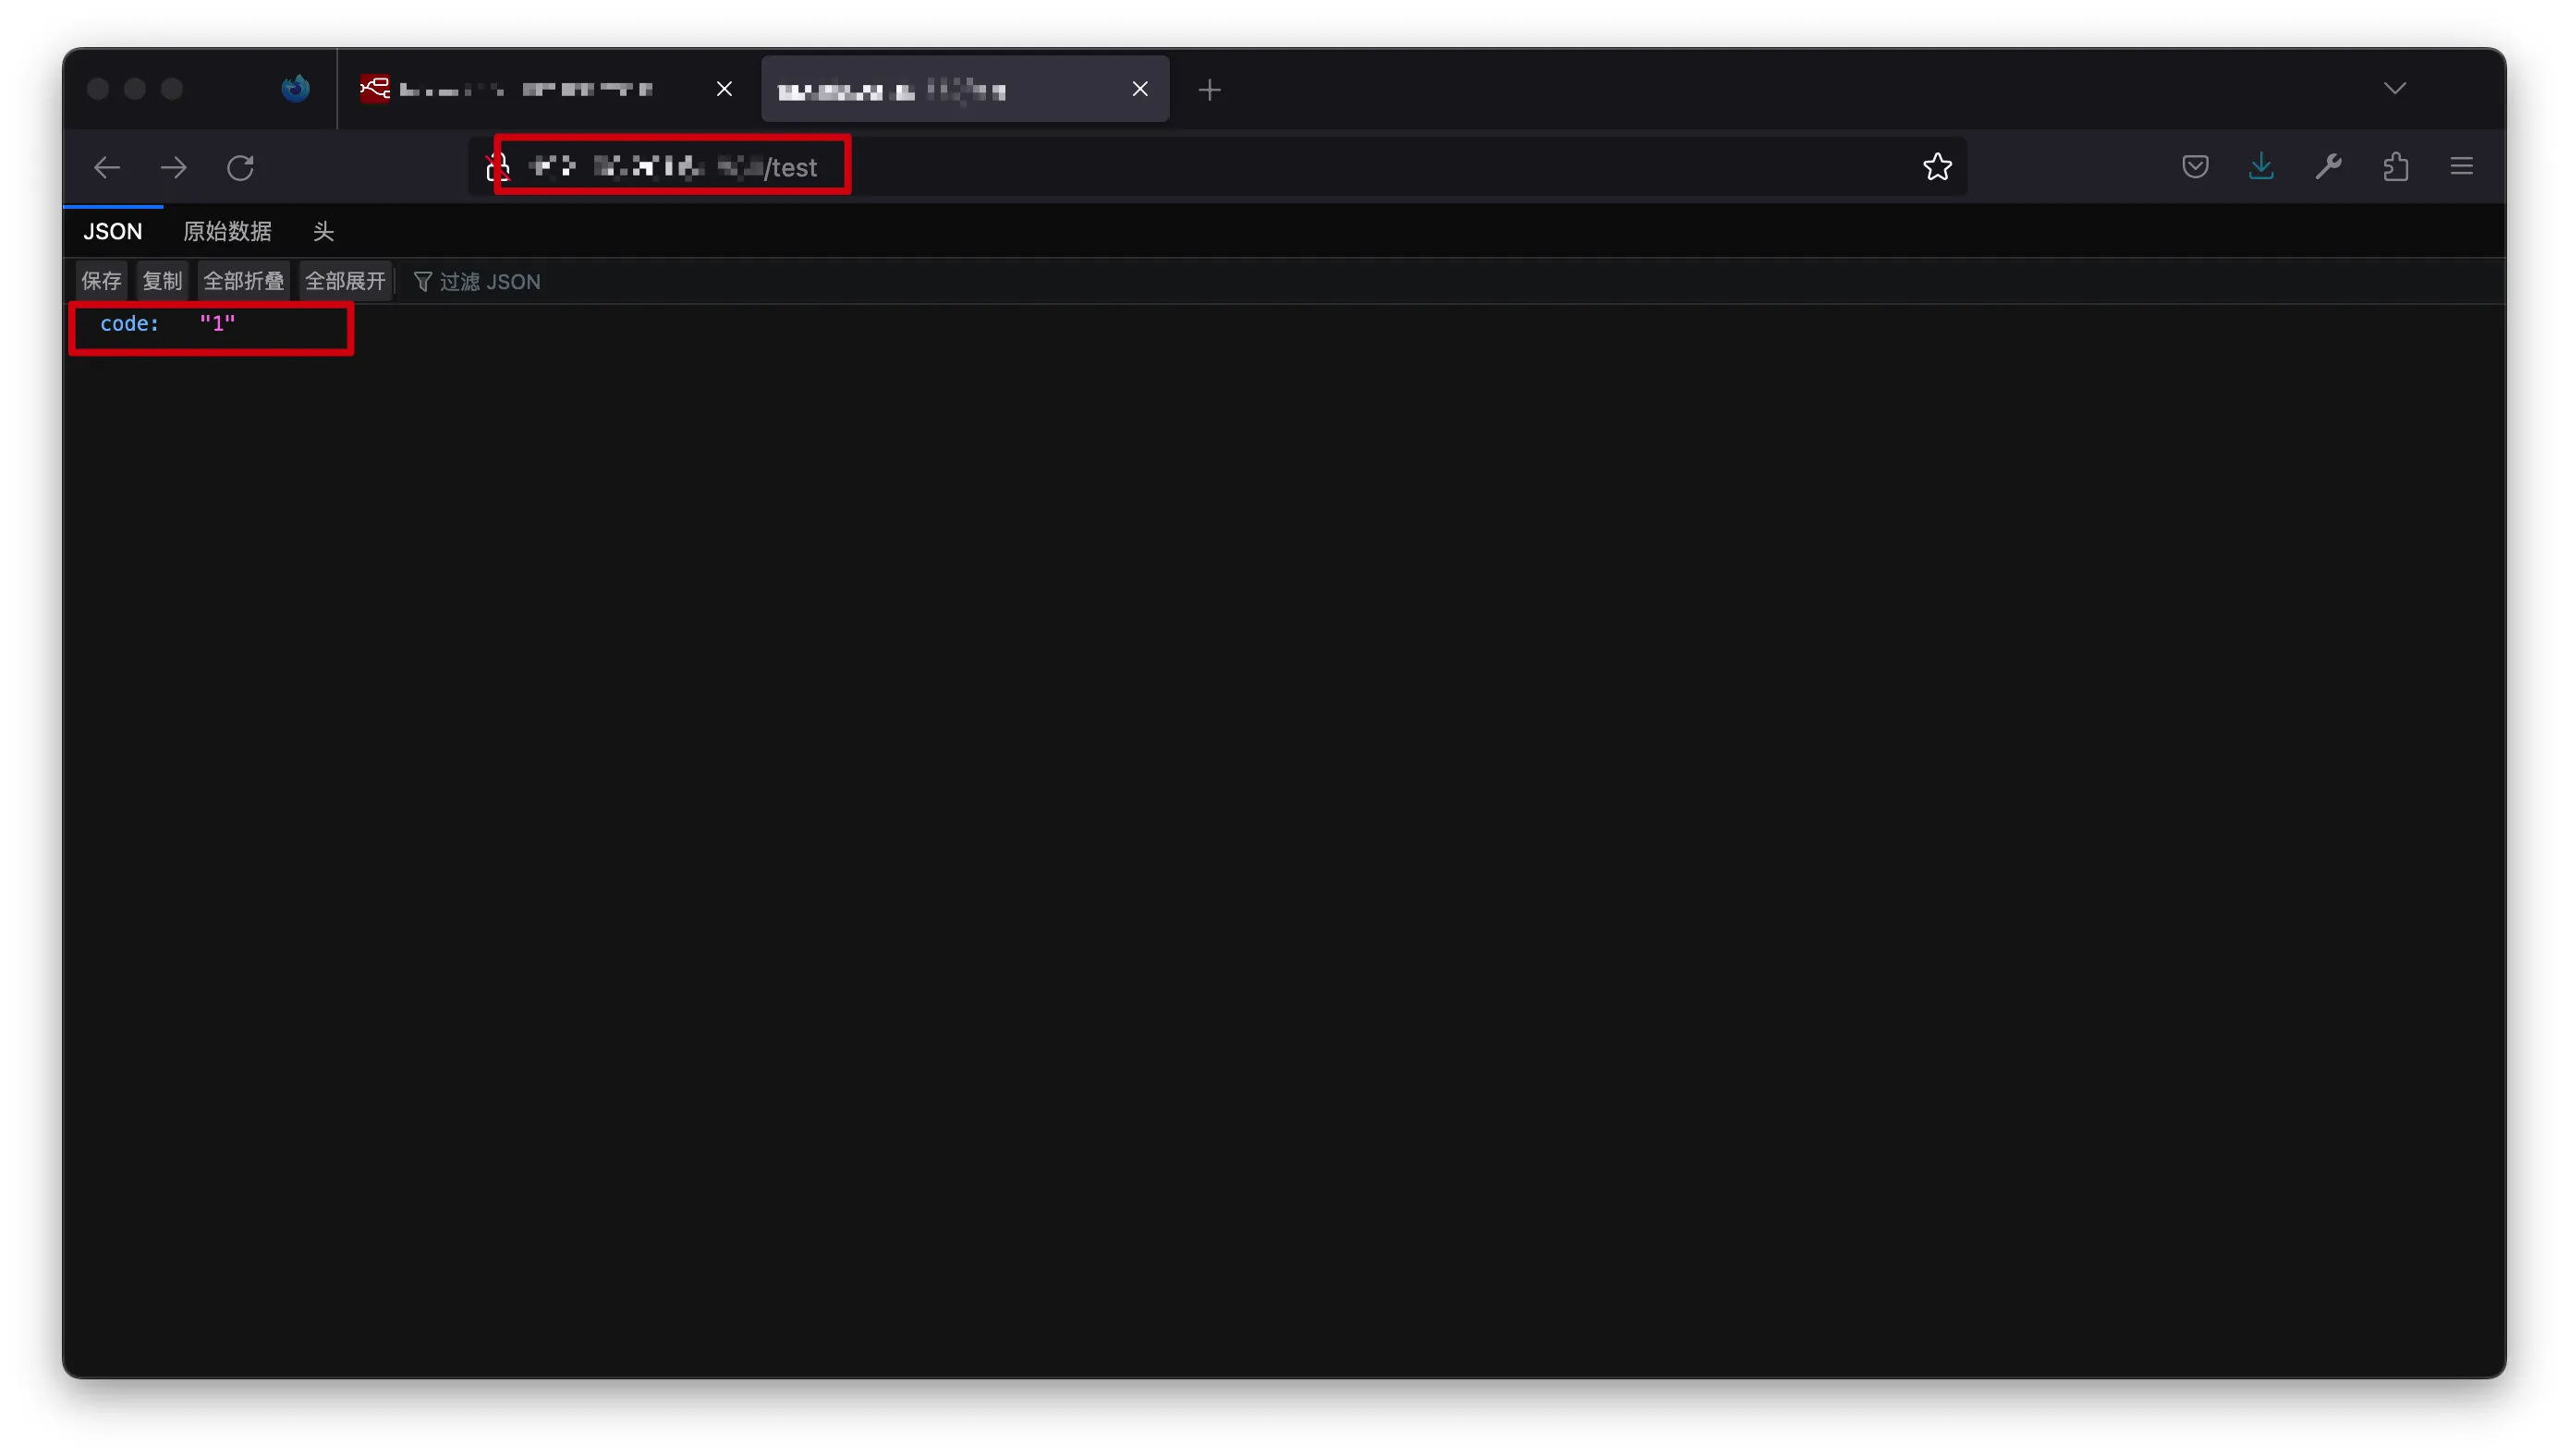This screenshot has height=1456, width=2569.
Task: Bookmark this page with the star icon
Action: coord(1937,167)
